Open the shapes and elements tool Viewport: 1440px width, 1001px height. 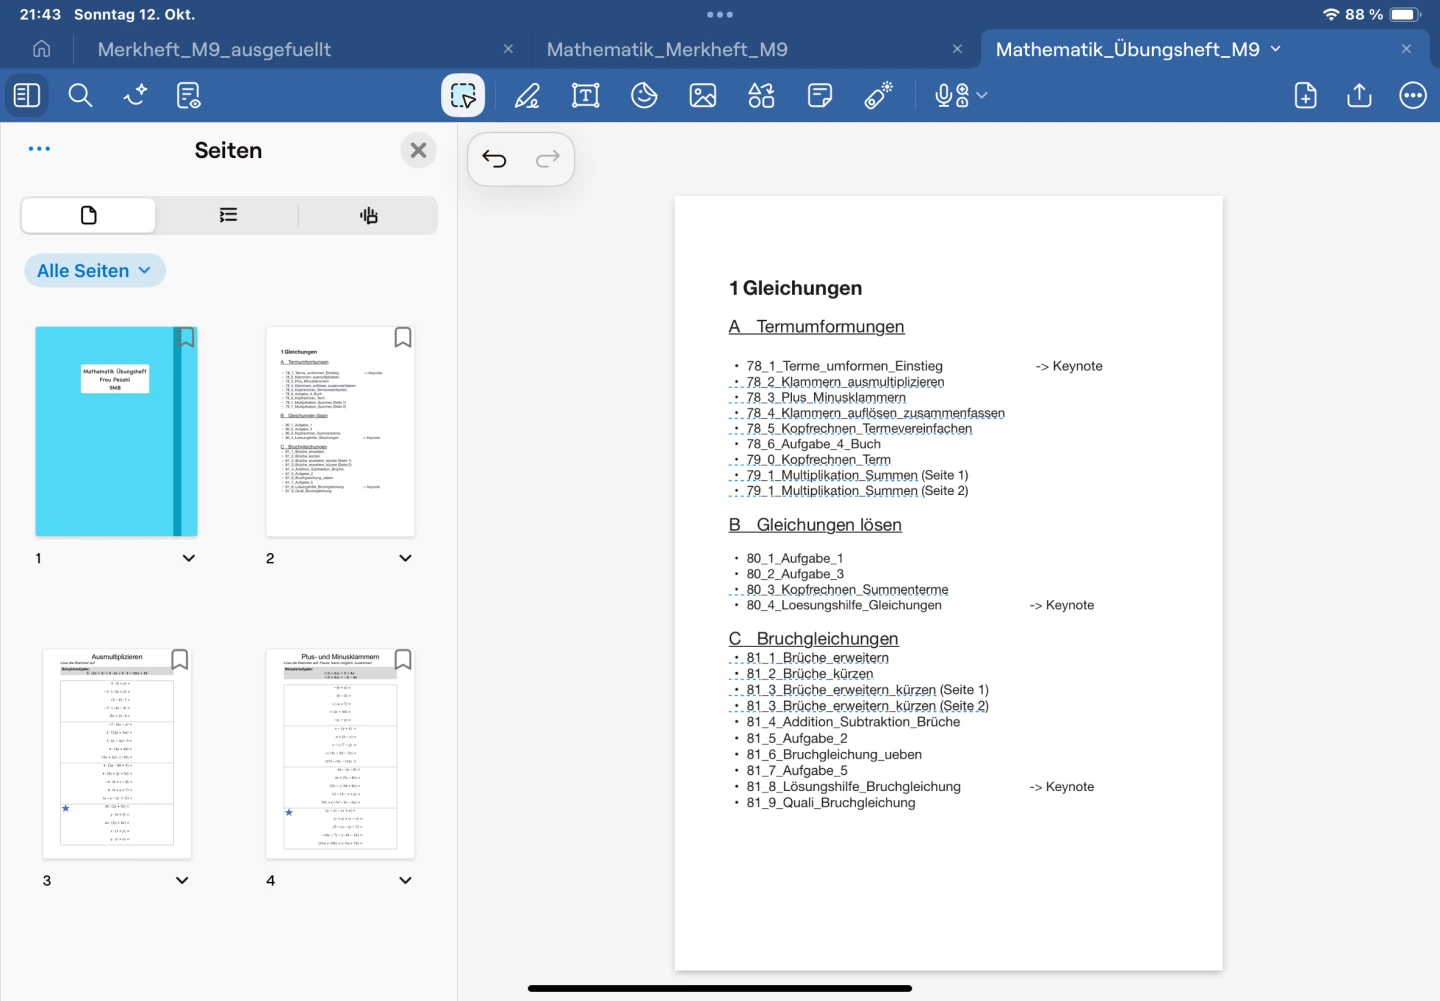[761, 96]
